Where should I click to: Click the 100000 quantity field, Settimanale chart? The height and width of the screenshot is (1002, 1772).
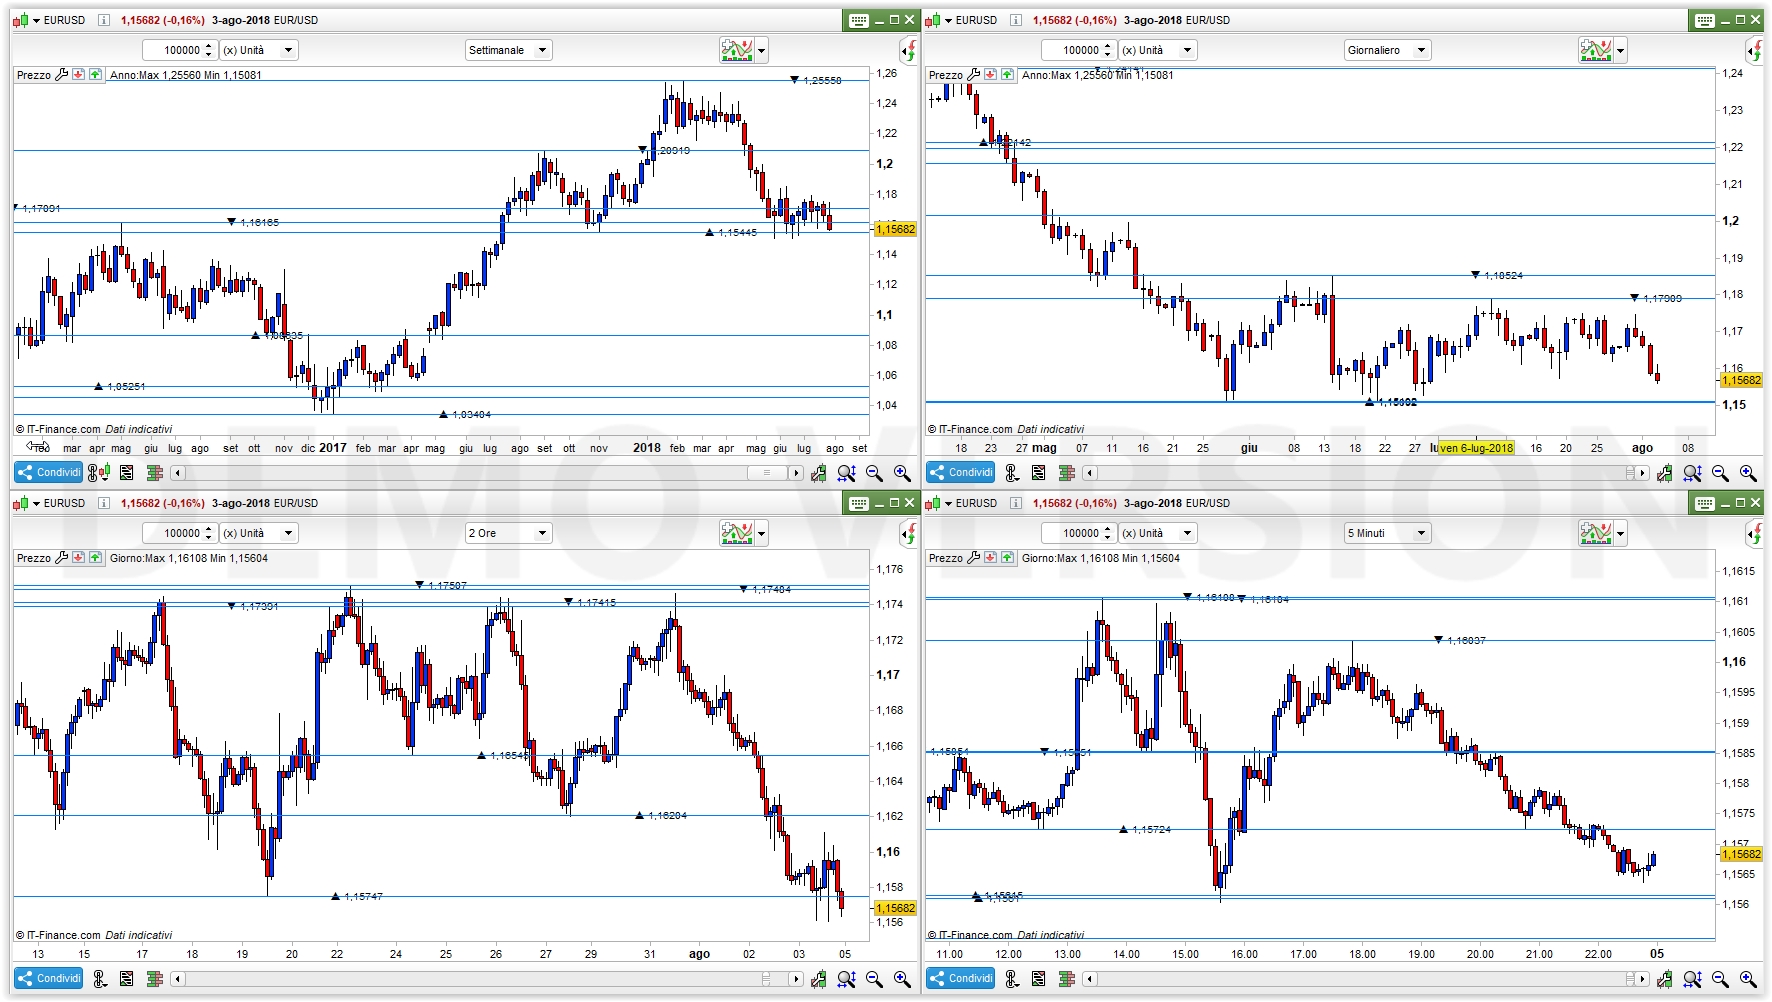pos(180,50)
